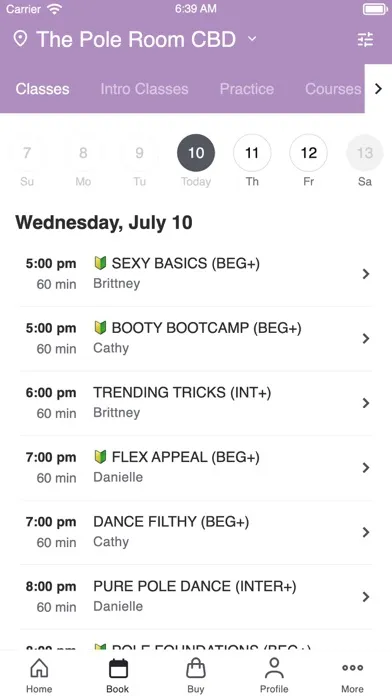Open the More menu icon

click(x=352, y=668)
